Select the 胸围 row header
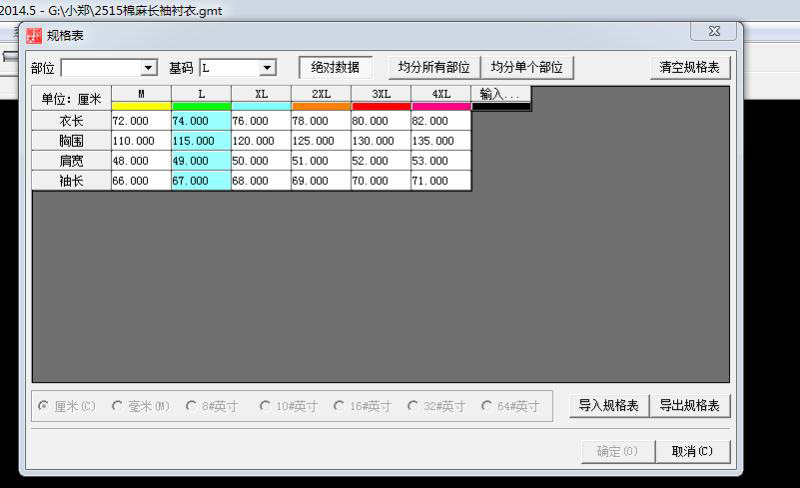 71,141
